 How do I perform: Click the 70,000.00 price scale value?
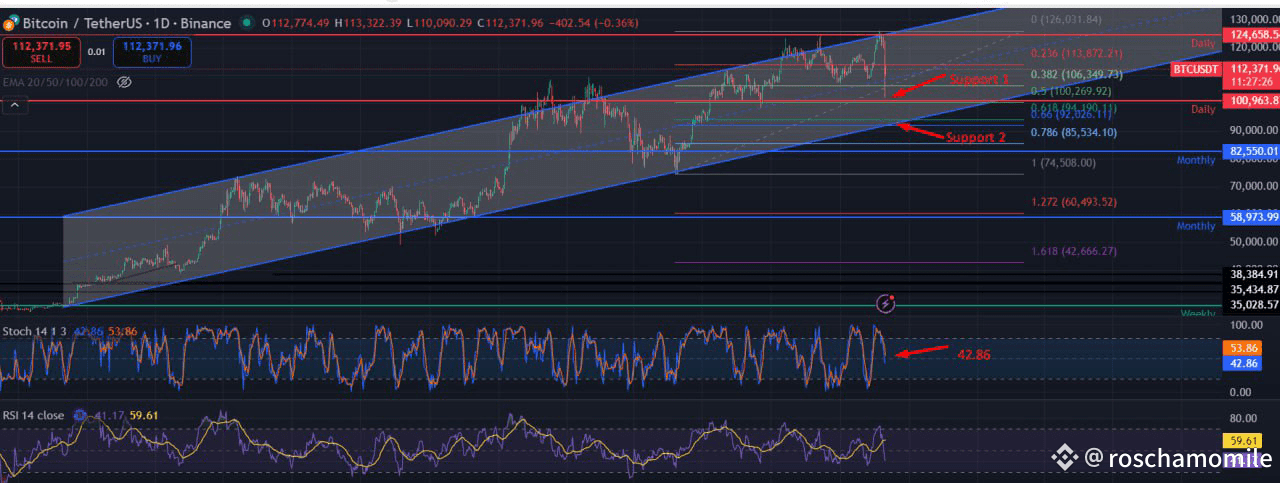1252,186
